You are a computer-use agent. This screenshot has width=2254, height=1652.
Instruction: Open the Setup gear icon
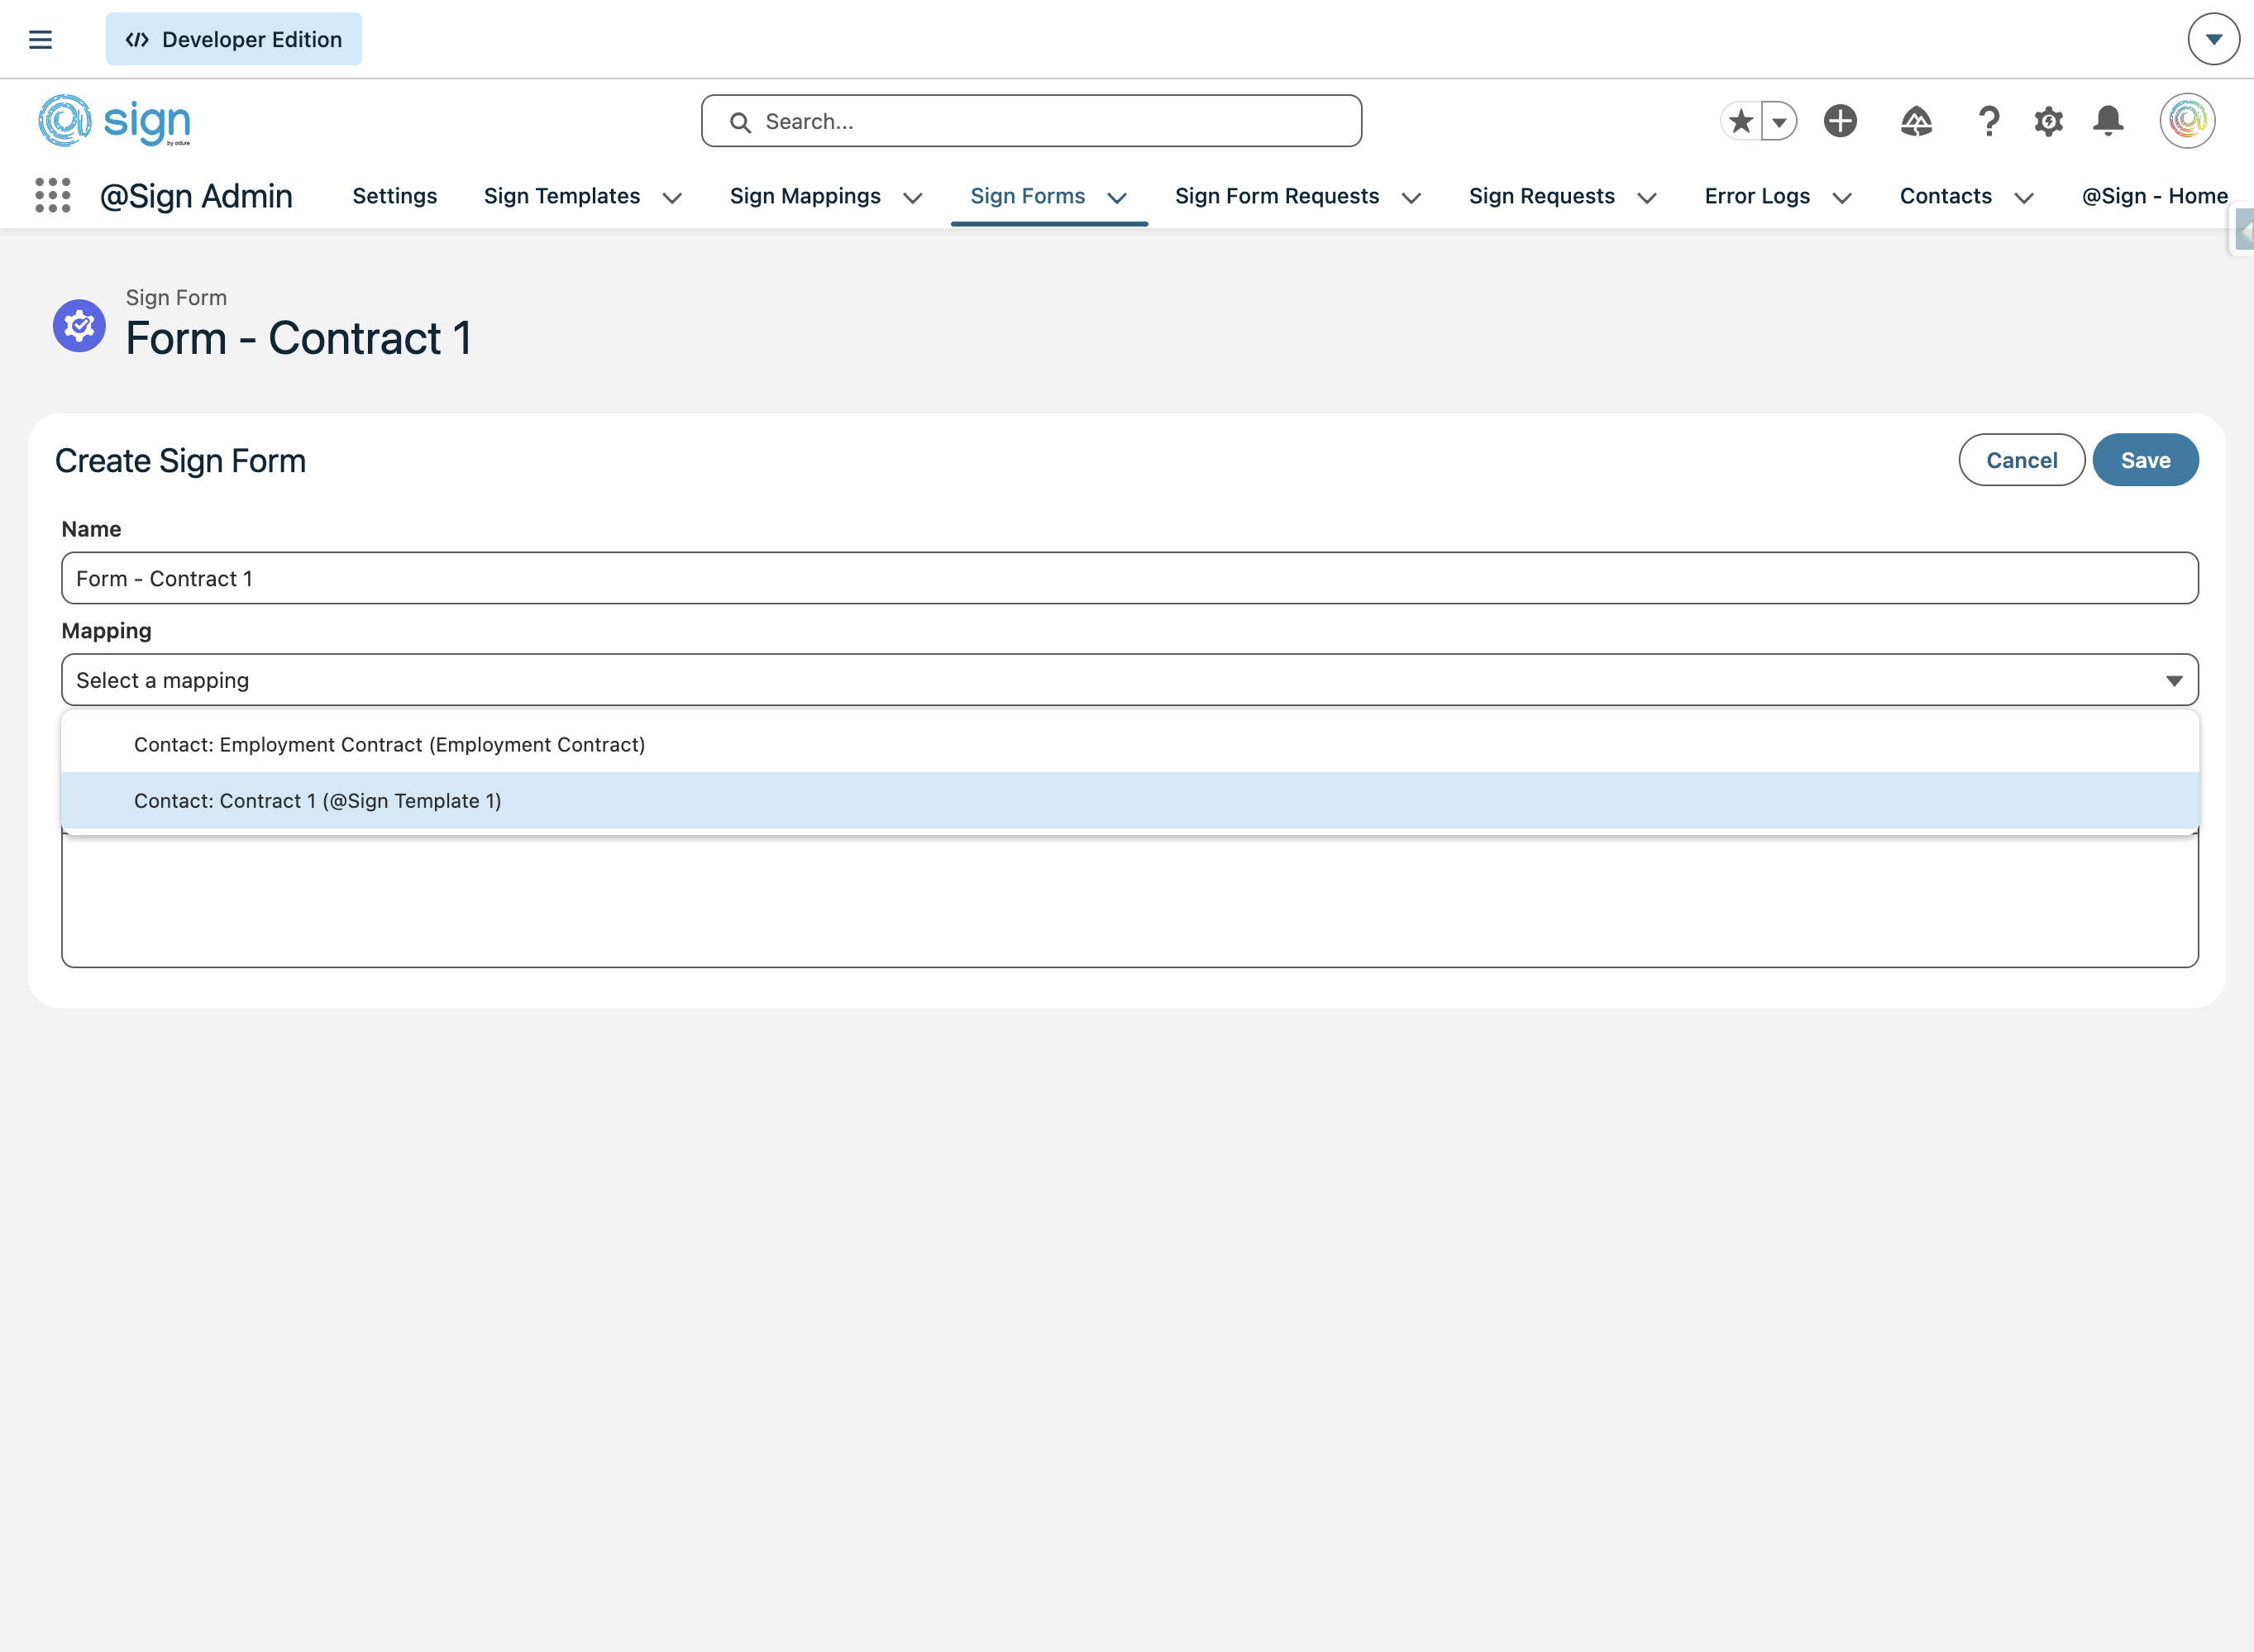tap(2048, 121)
